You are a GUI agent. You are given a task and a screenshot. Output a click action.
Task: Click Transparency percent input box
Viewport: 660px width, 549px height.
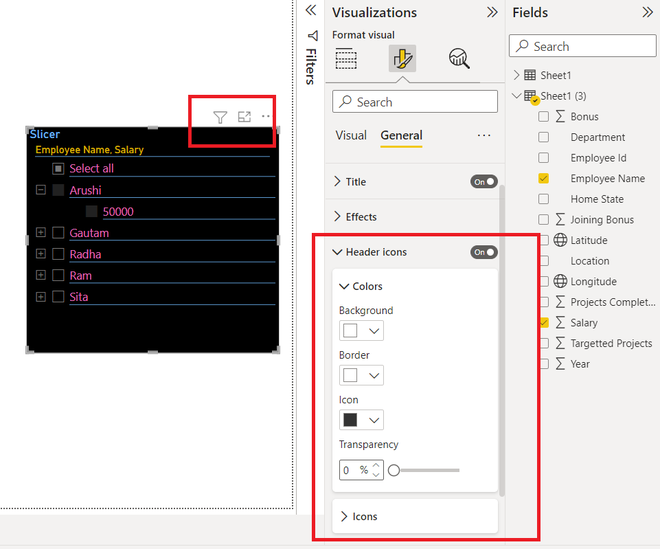pyautogui.click(x=361, y=470)
